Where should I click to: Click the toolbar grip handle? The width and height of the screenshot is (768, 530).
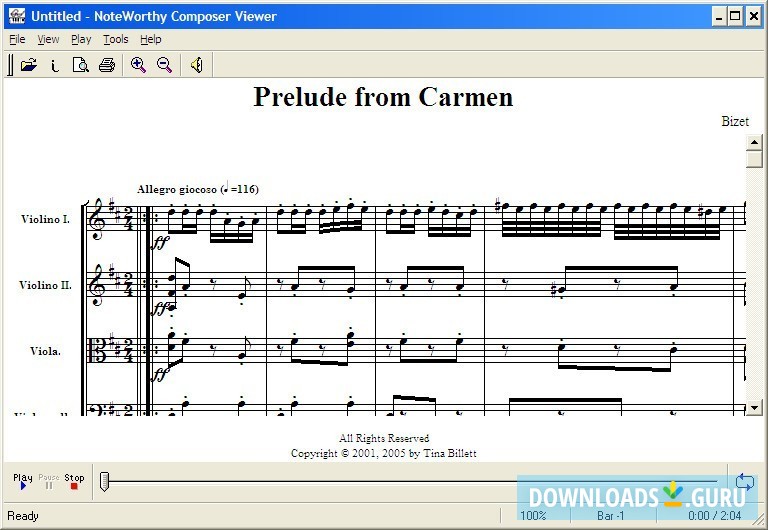tap(10, 65)
